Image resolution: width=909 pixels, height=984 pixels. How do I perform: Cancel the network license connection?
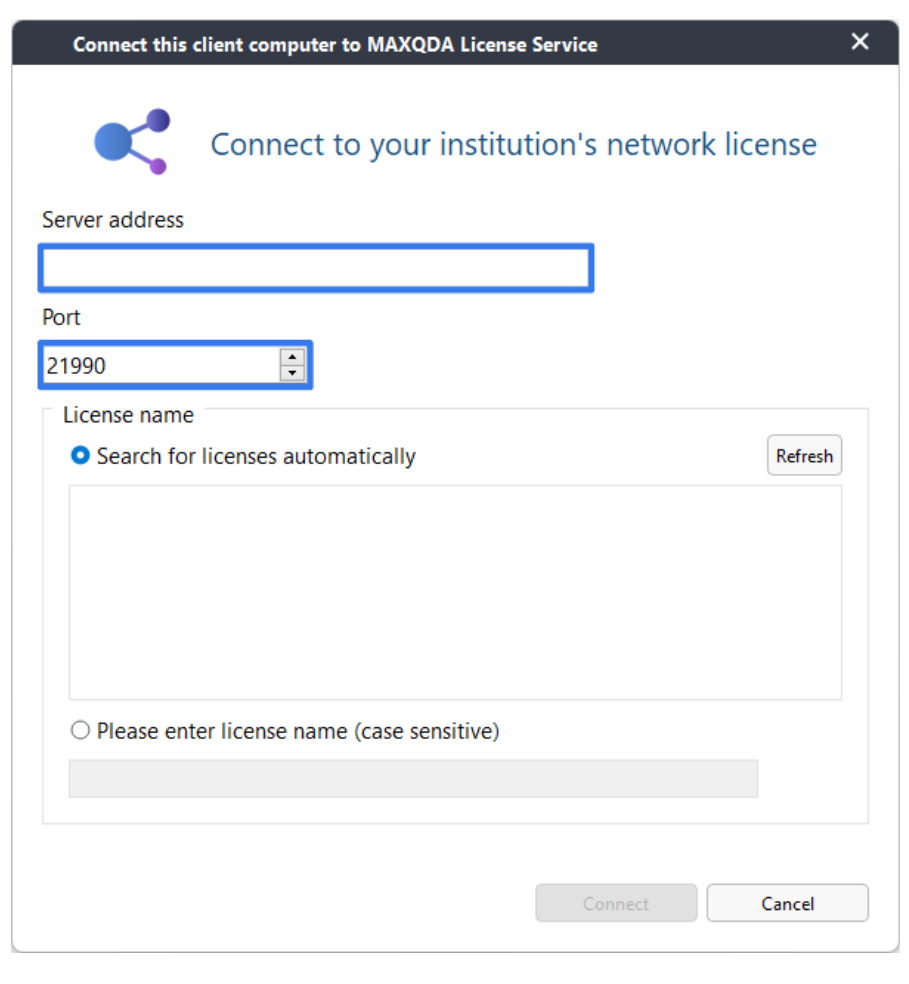point(787,903)
